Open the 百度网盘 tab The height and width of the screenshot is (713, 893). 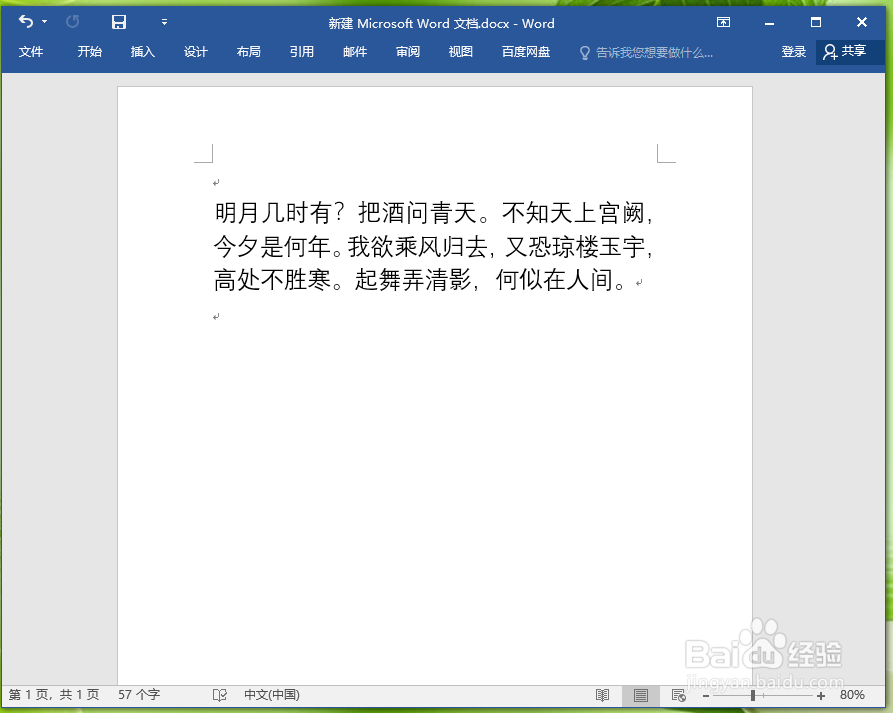(x=526, y=52)
